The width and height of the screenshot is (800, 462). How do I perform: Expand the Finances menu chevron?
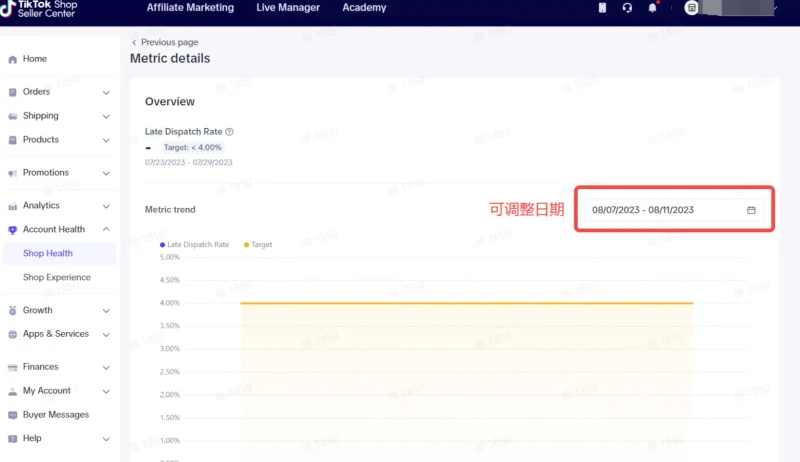click(x=106, y=367)
